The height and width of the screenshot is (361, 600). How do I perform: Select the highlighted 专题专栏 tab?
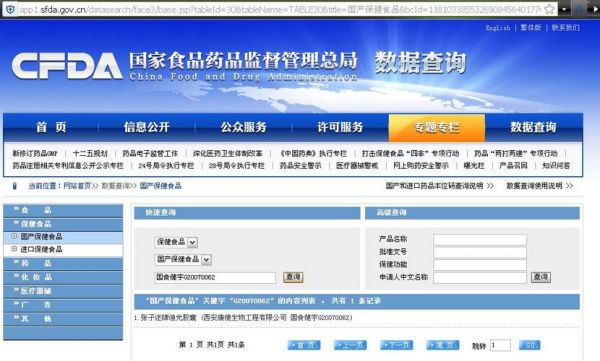[x=437, y=127]
